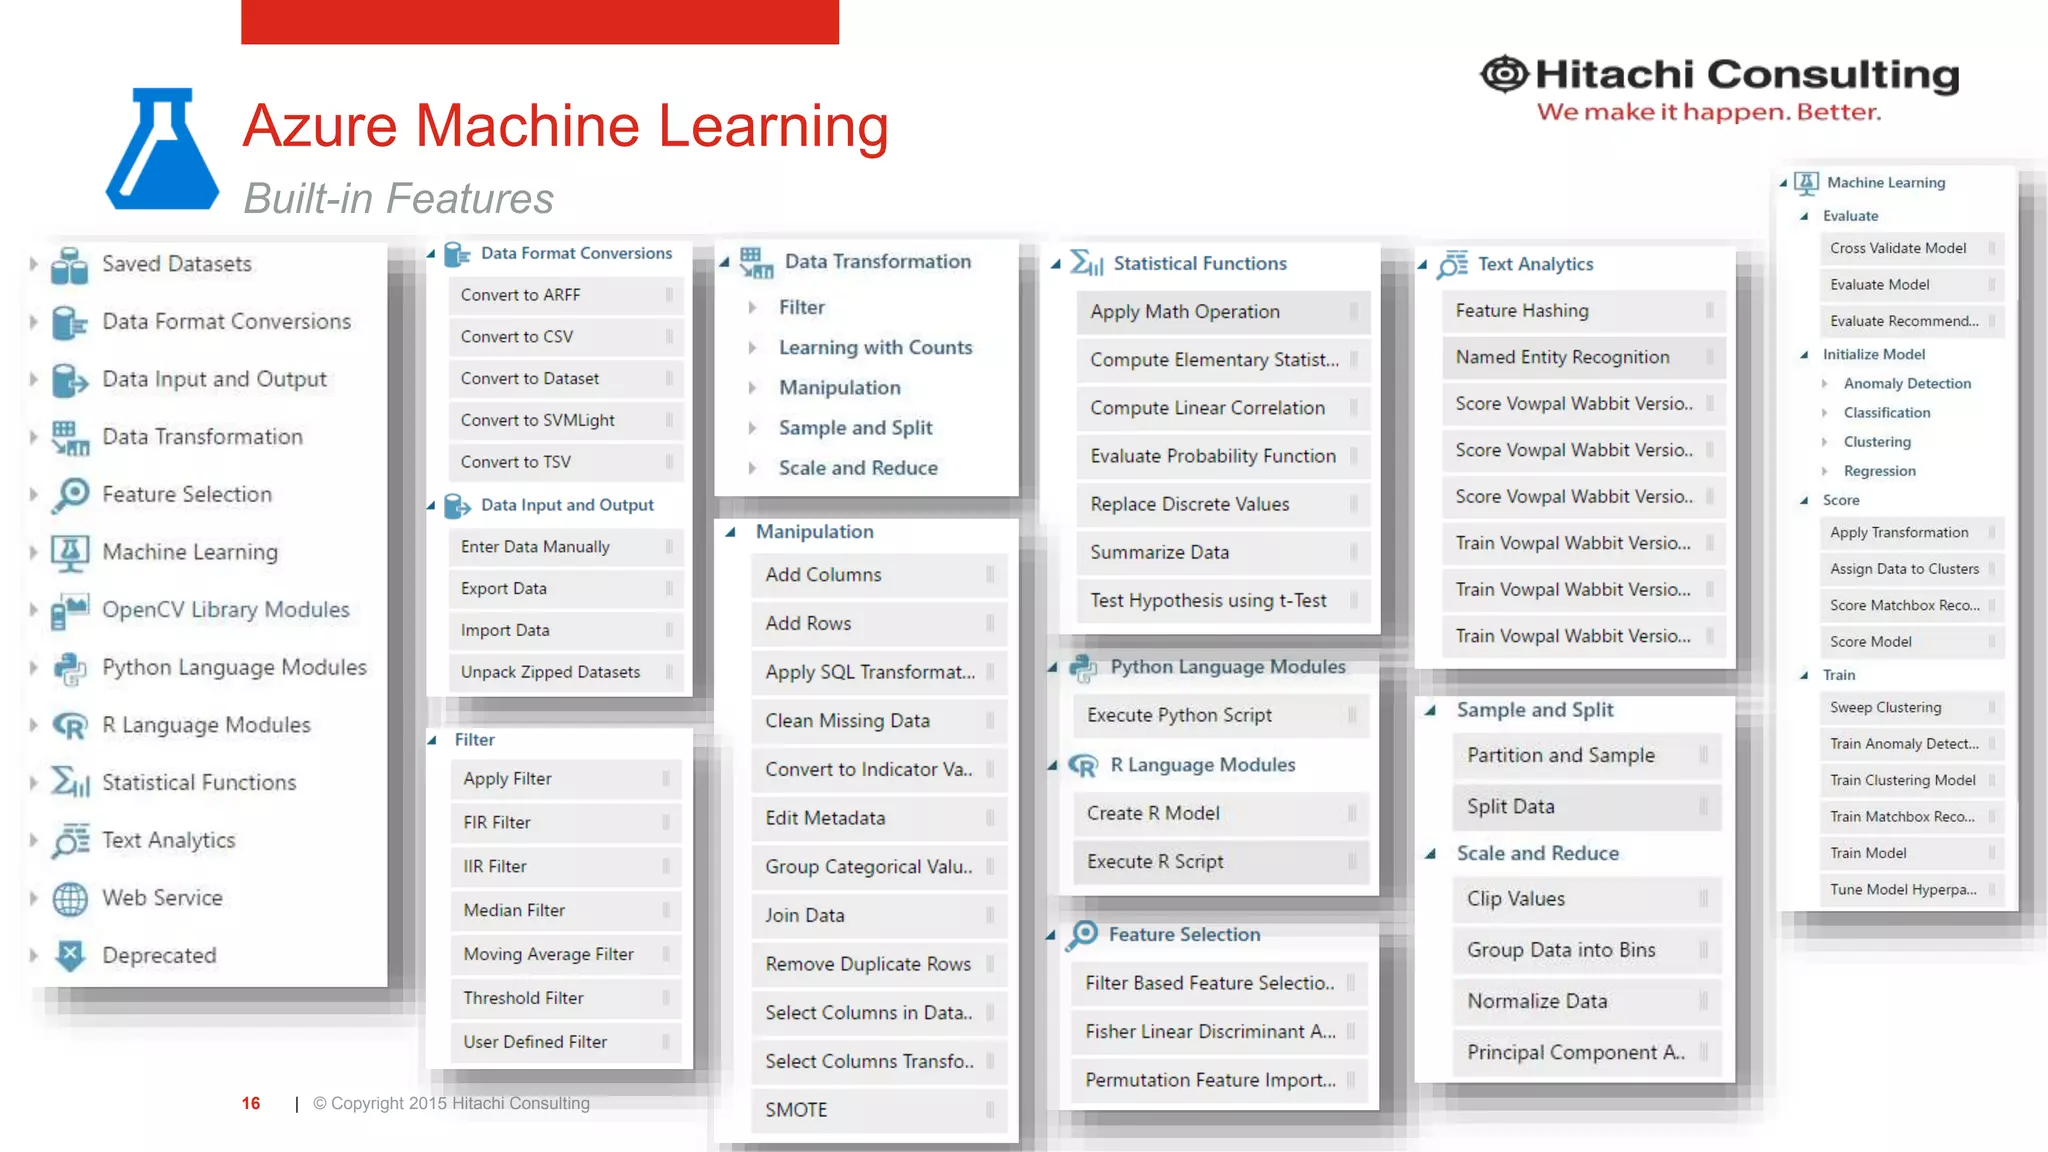Select Train Clustering Model module
Image resolution: width=2048 pixels, height=1152 pixels.
pos(1912,781)
